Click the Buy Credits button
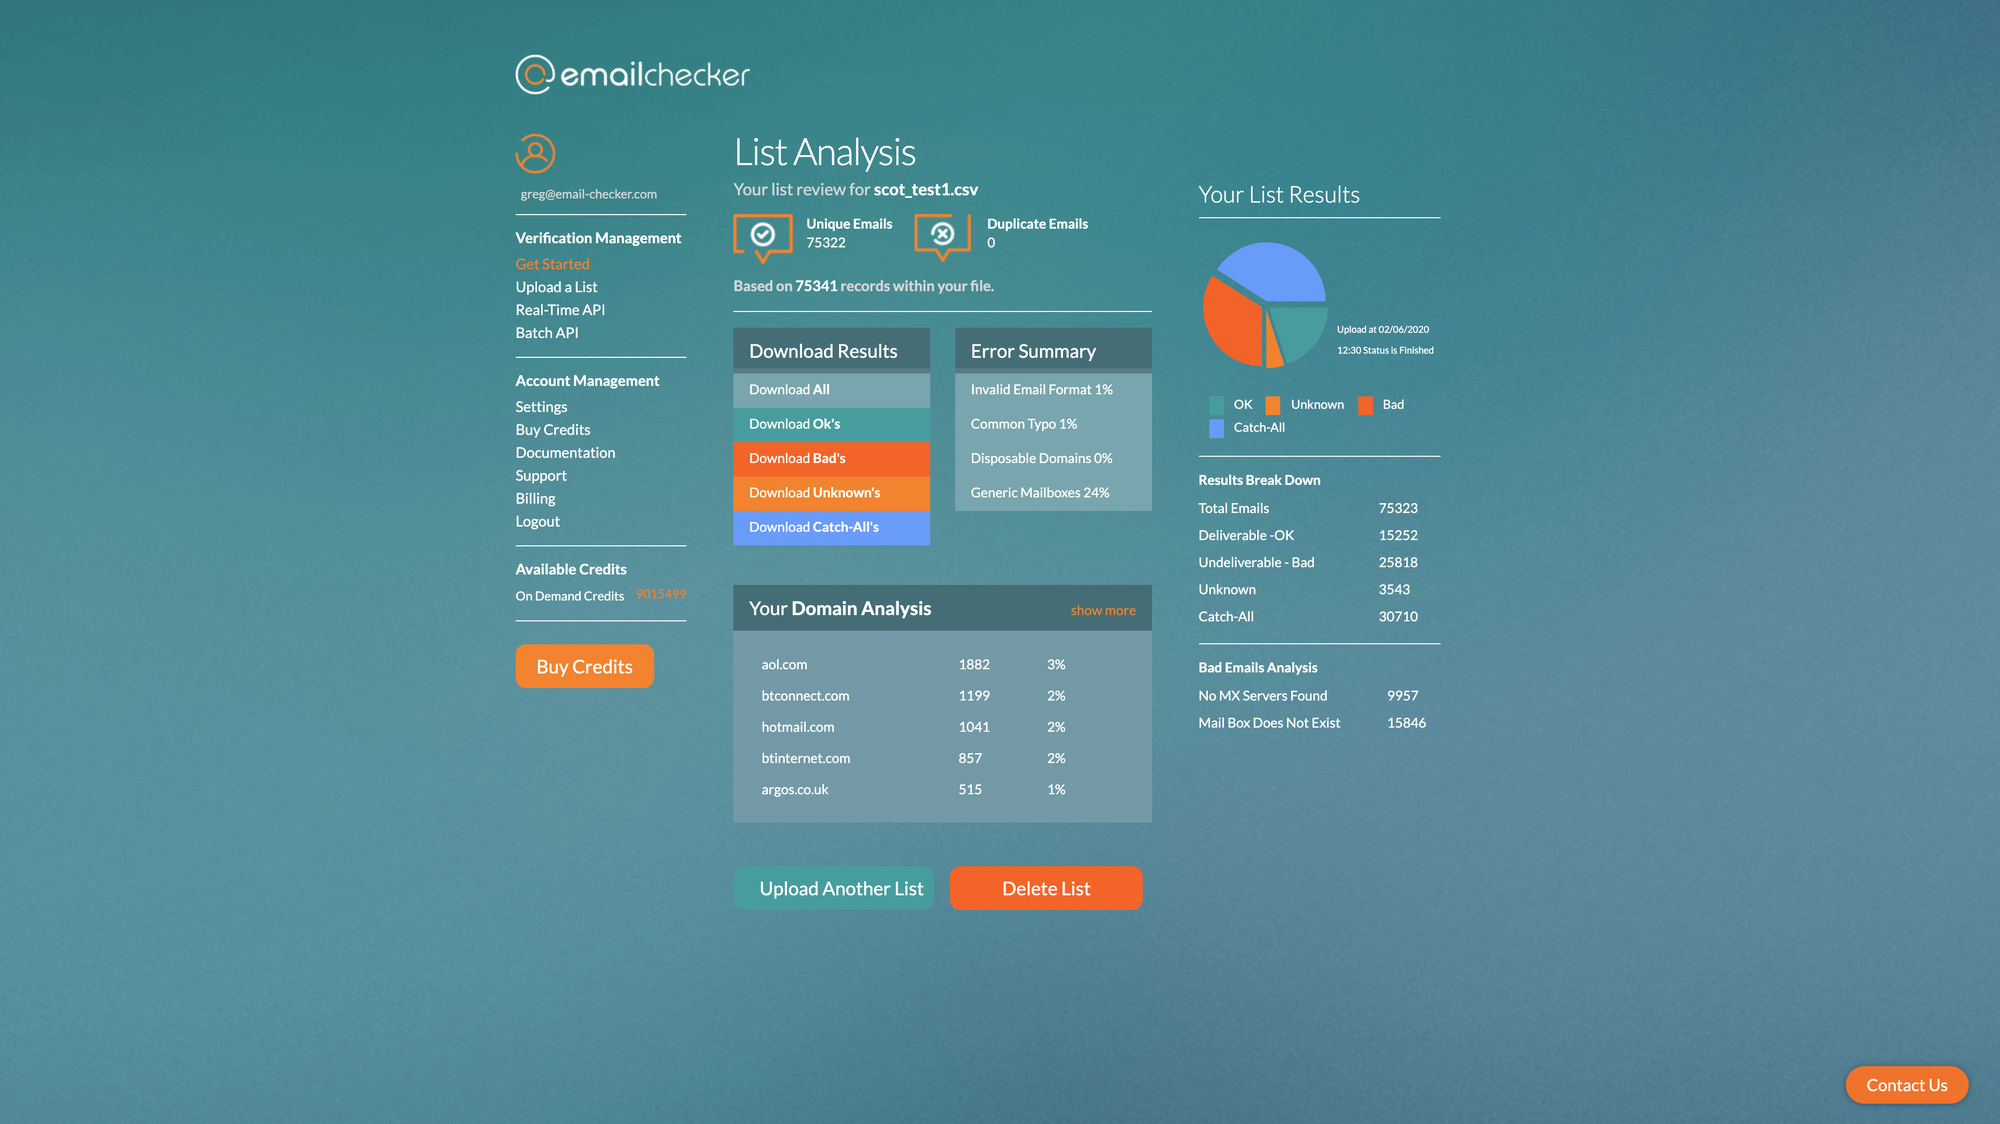The width and height of the screenshot is (2000, 1124). [584, 666]
